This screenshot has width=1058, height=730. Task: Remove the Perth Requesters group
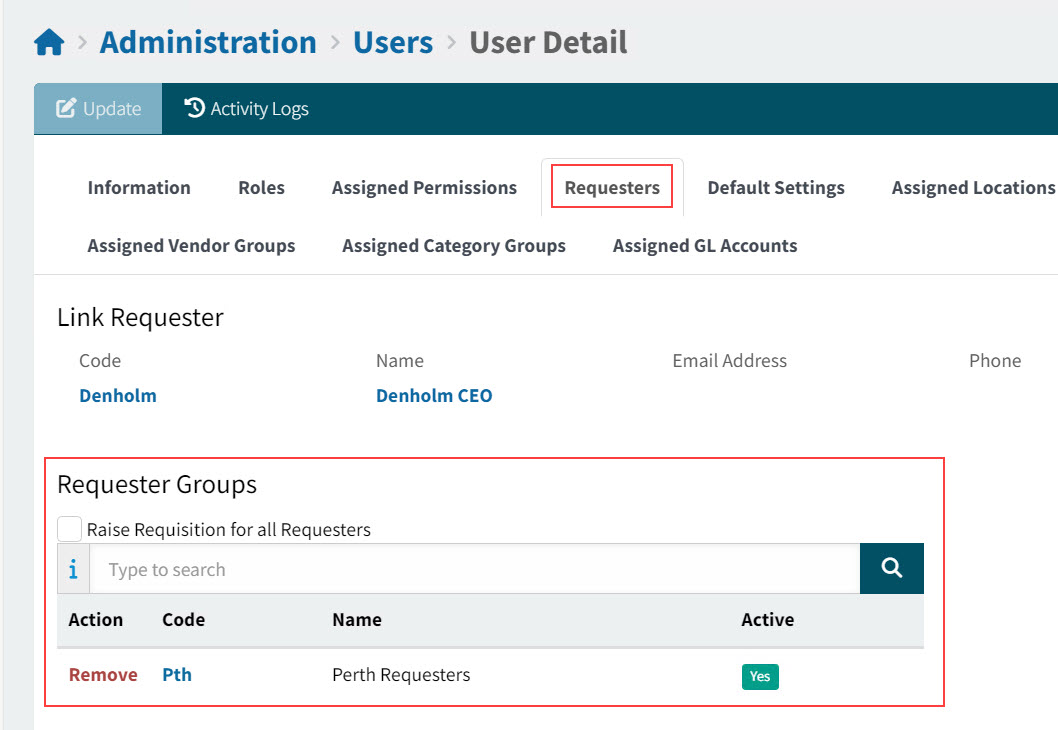click(x=103, y=674)
